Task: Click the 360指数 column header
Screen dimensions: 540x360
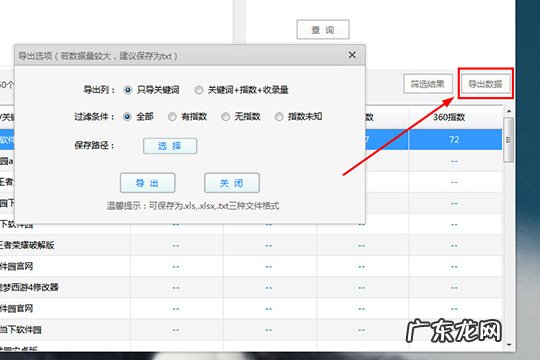Action: 455,117
